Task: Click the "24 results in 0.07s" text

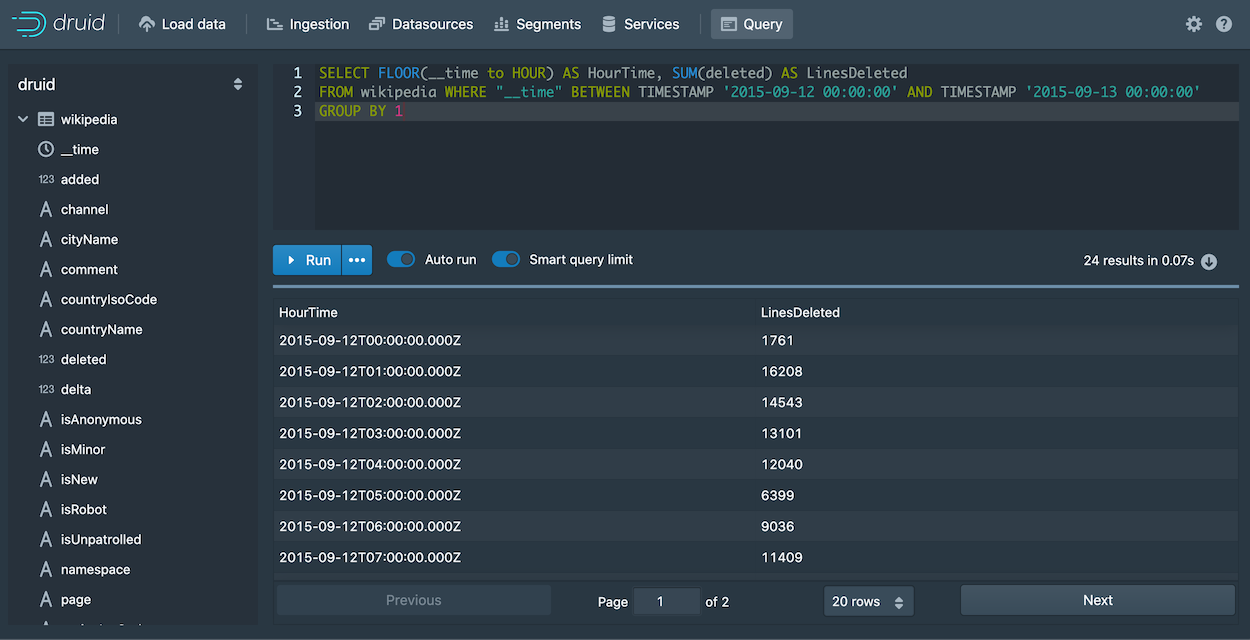Action: 1139,260
